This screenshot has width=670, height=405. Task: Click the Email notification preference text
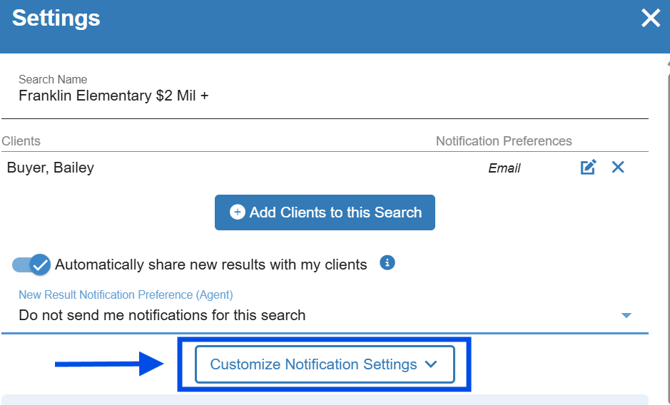[x=504, y=168]
